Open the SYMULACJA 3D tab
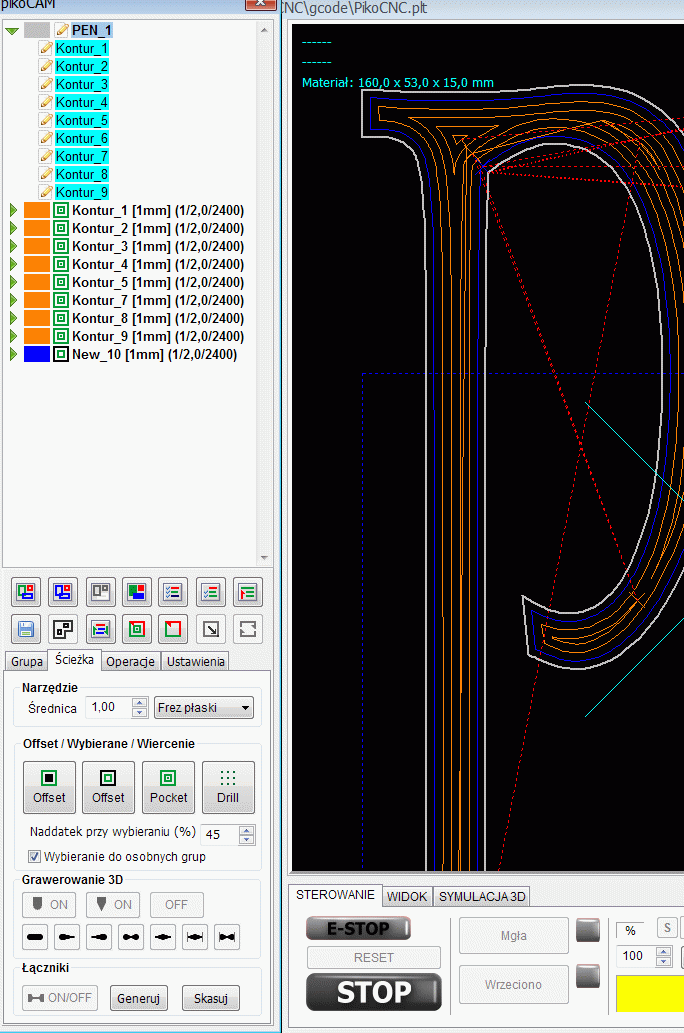This screenshot has height=1033, width=684. [482, 897]
